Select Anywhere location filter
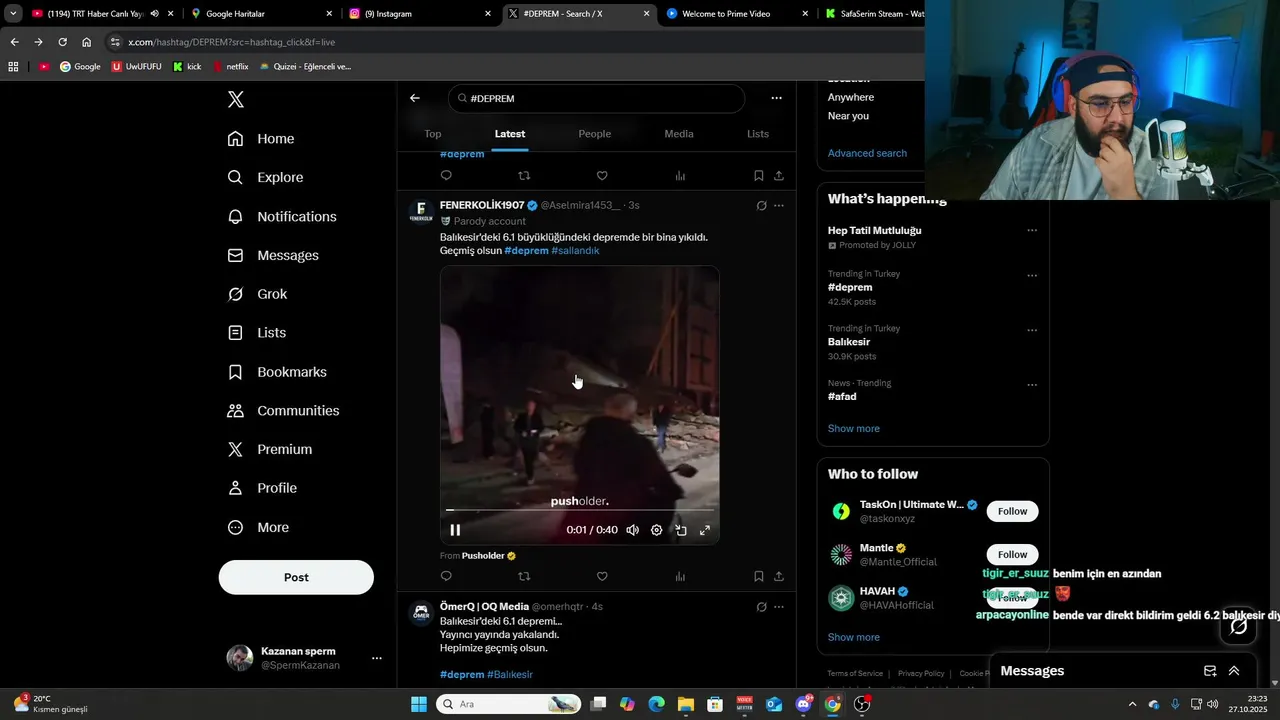 [851, 97]
